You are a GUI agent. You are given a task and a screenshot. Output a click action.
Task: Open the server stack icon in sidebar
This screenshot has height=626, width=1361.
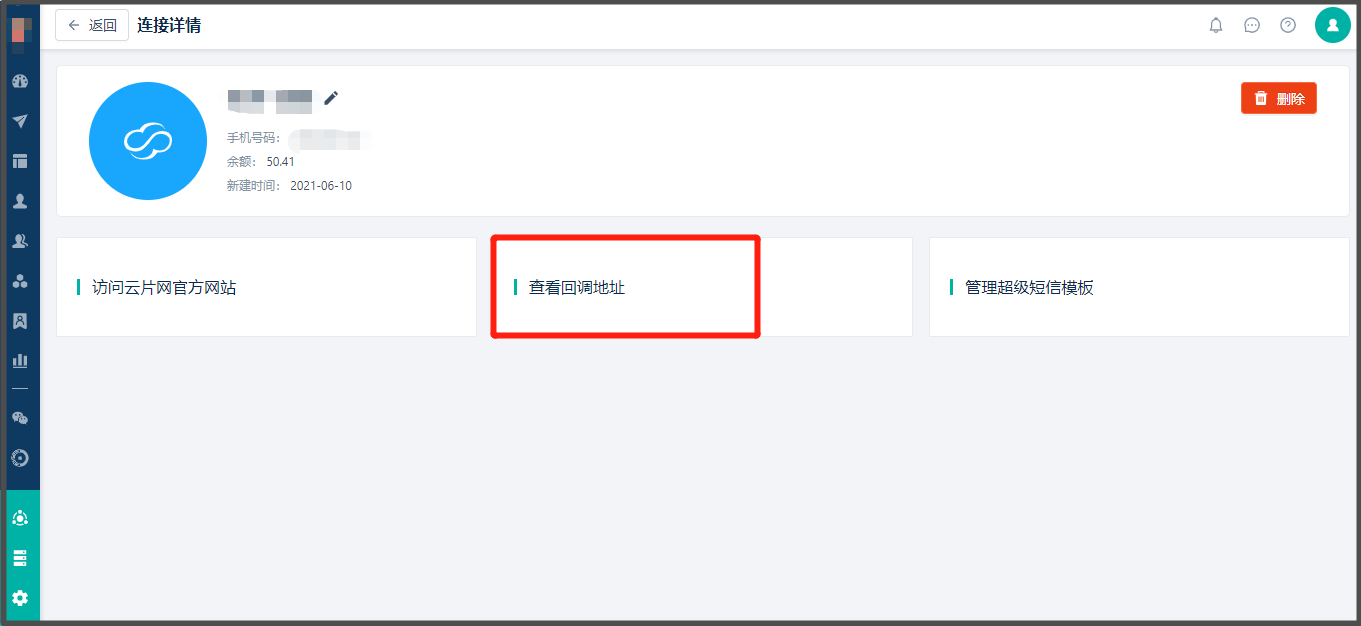click(20, 558)
